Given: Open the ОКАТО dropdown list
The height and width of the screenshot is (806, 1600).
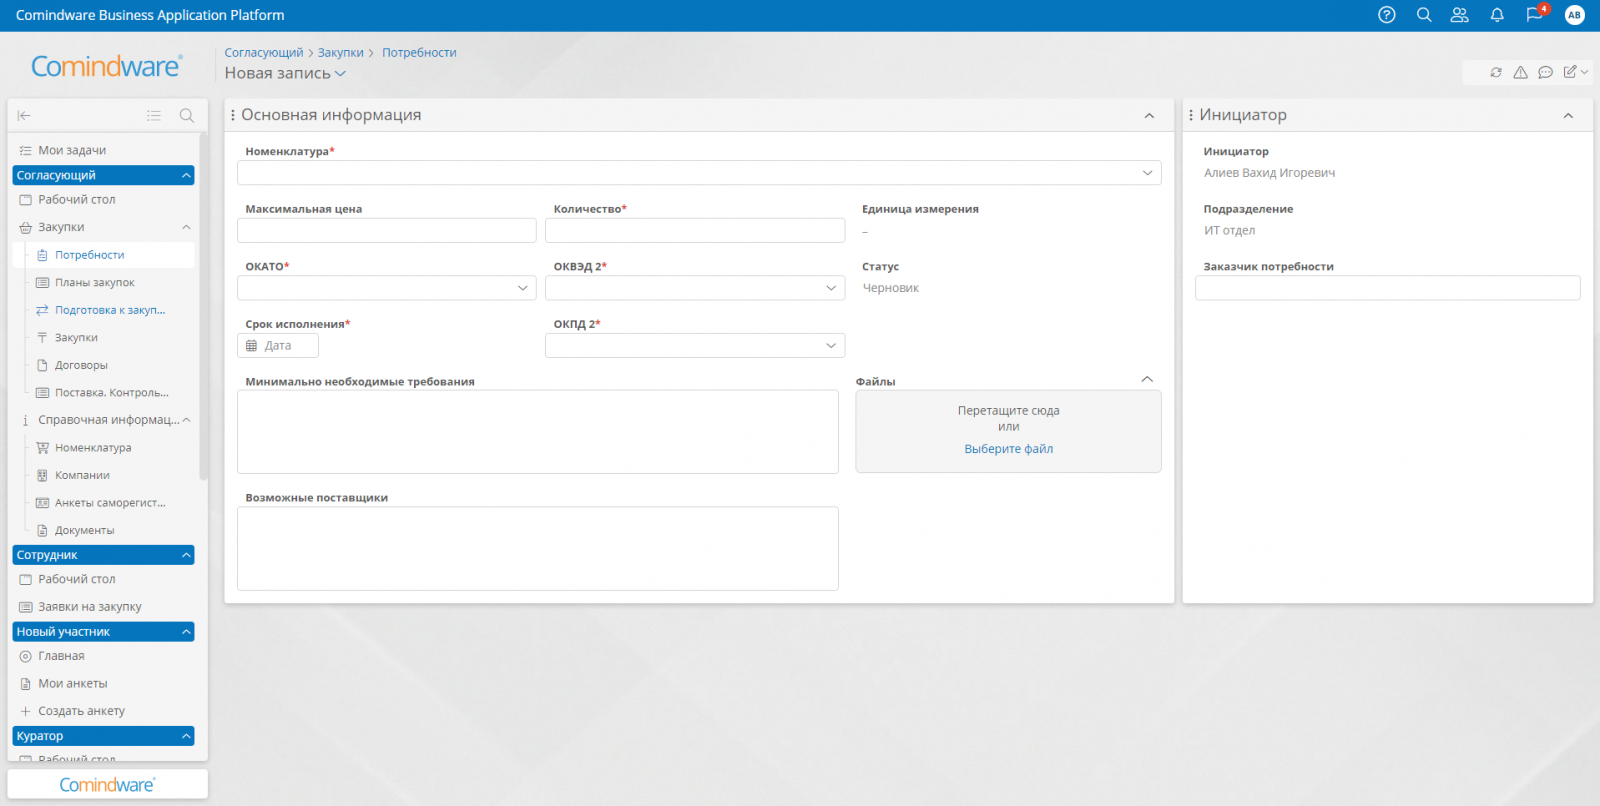Looking at the screenshot, I should tap(522, 288).
